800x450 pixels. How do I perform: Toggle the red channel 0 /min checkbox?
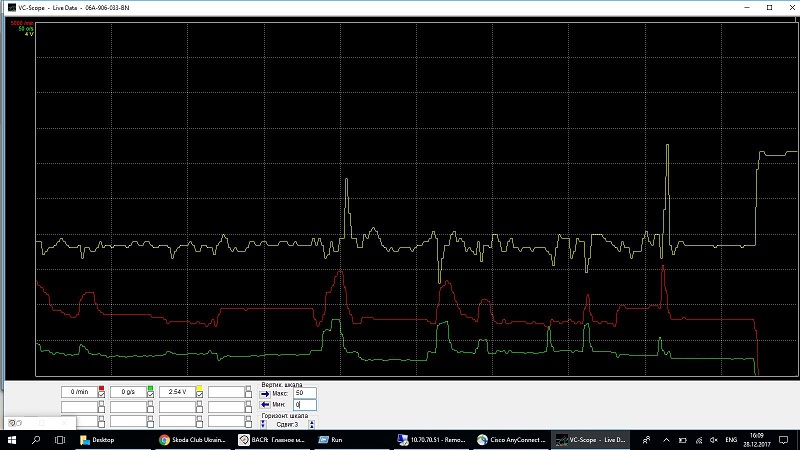[x=101, y=394]
